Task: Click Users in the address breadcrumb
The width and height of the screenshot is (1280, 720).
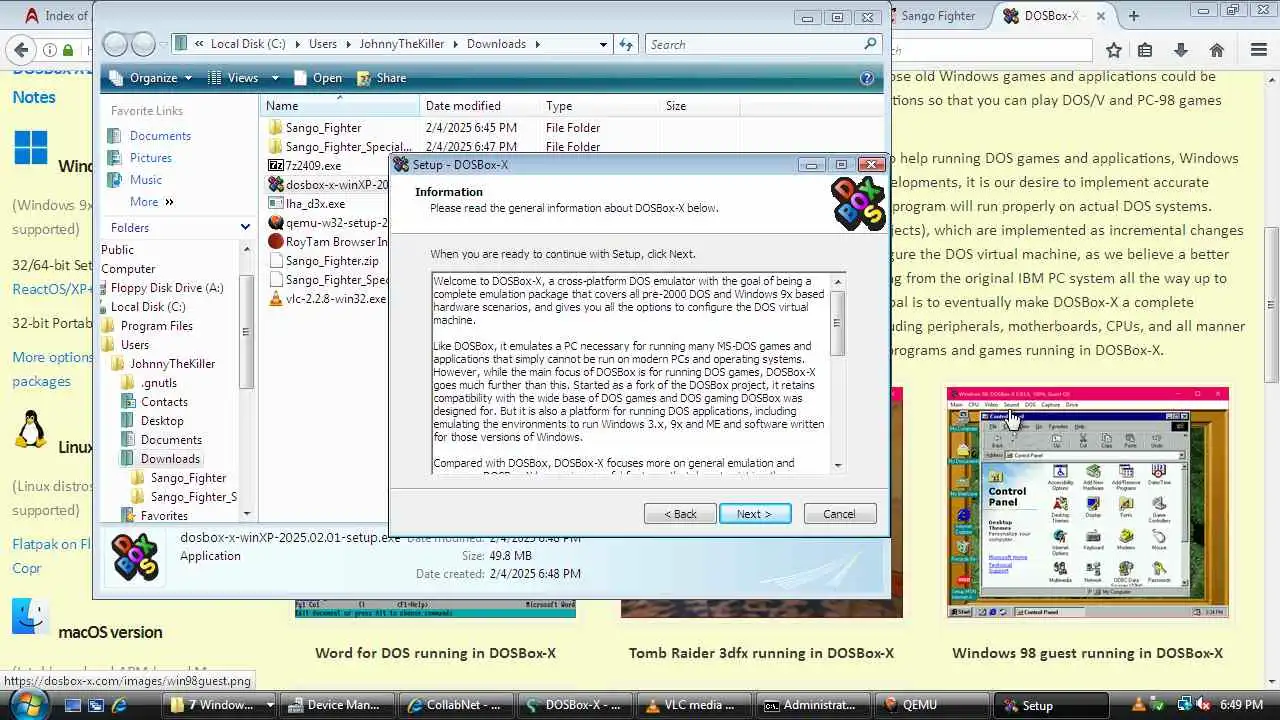Action: coord(323,44)
